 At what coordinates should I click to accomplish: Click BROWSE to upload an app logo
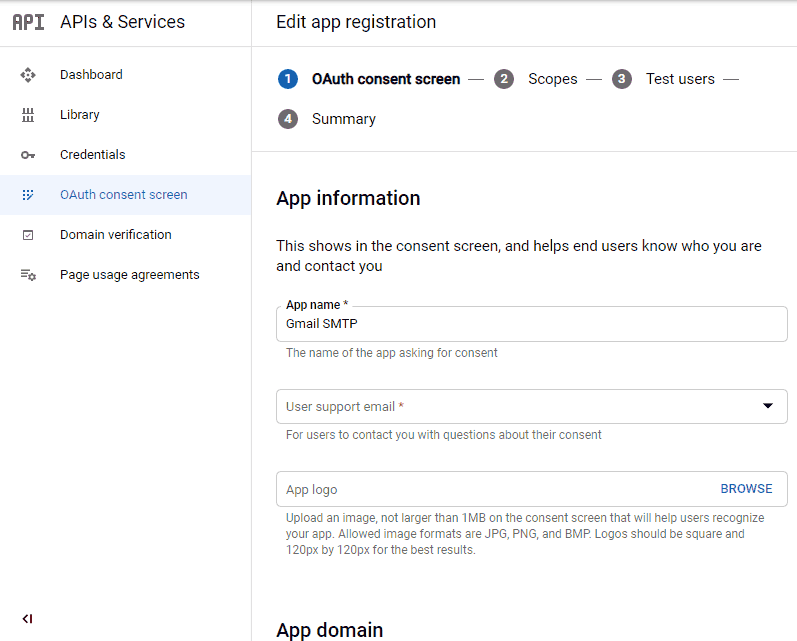point(746,489)
